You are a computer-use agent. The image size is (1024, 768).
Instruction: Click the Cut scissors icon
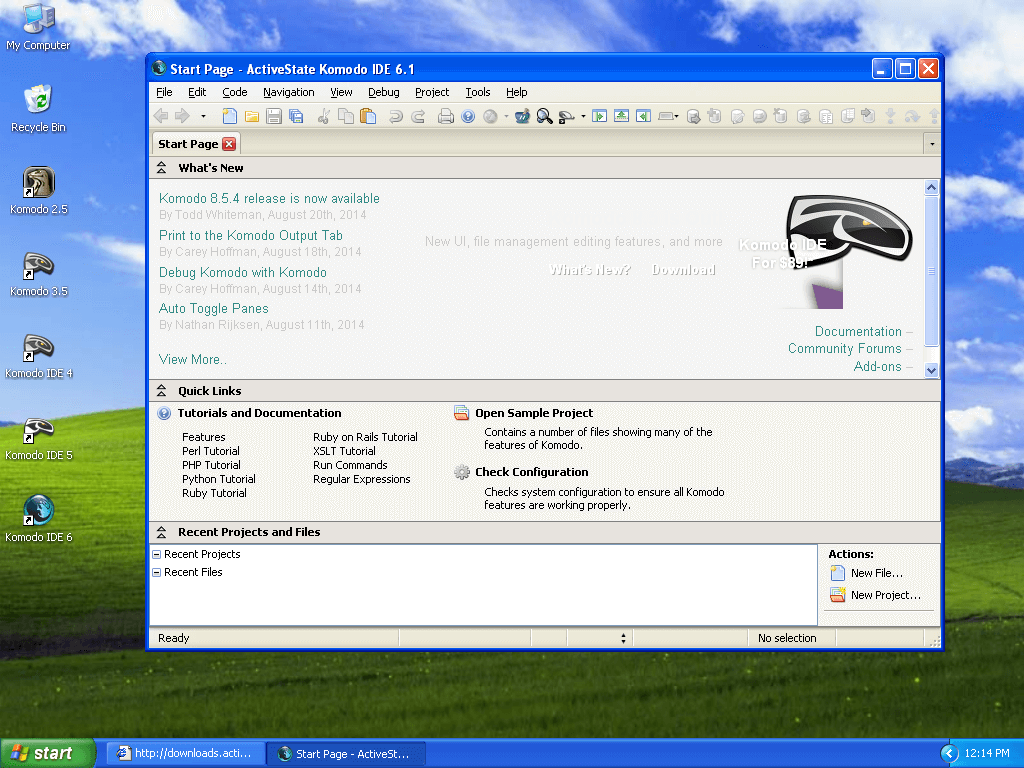323,116
